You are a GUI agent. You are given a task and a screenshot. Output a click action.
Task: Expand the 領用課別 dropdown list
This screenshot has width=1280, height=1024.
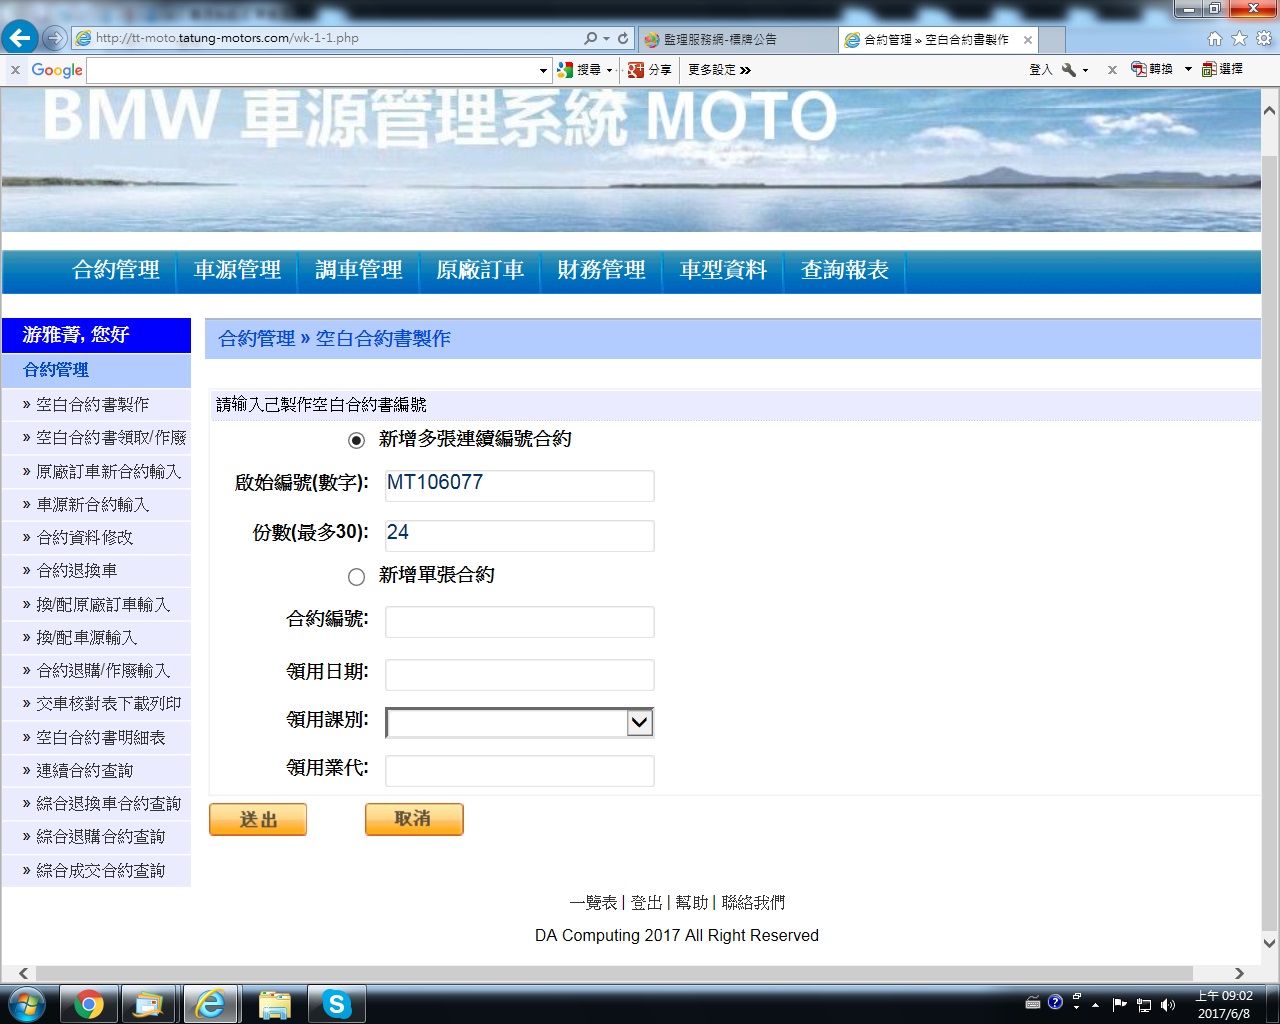pyautogui.click(x=639, y=722)
